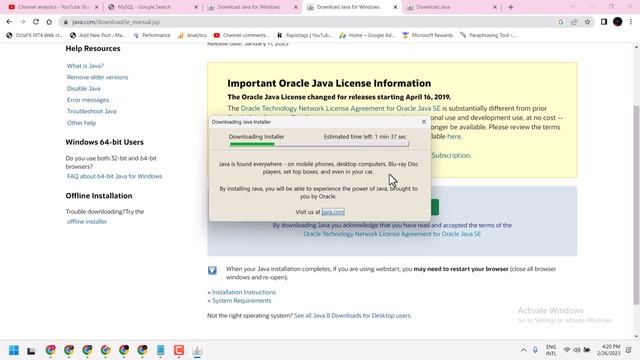Open the Subscription link

pyautogui.click(x=451, y=156)
